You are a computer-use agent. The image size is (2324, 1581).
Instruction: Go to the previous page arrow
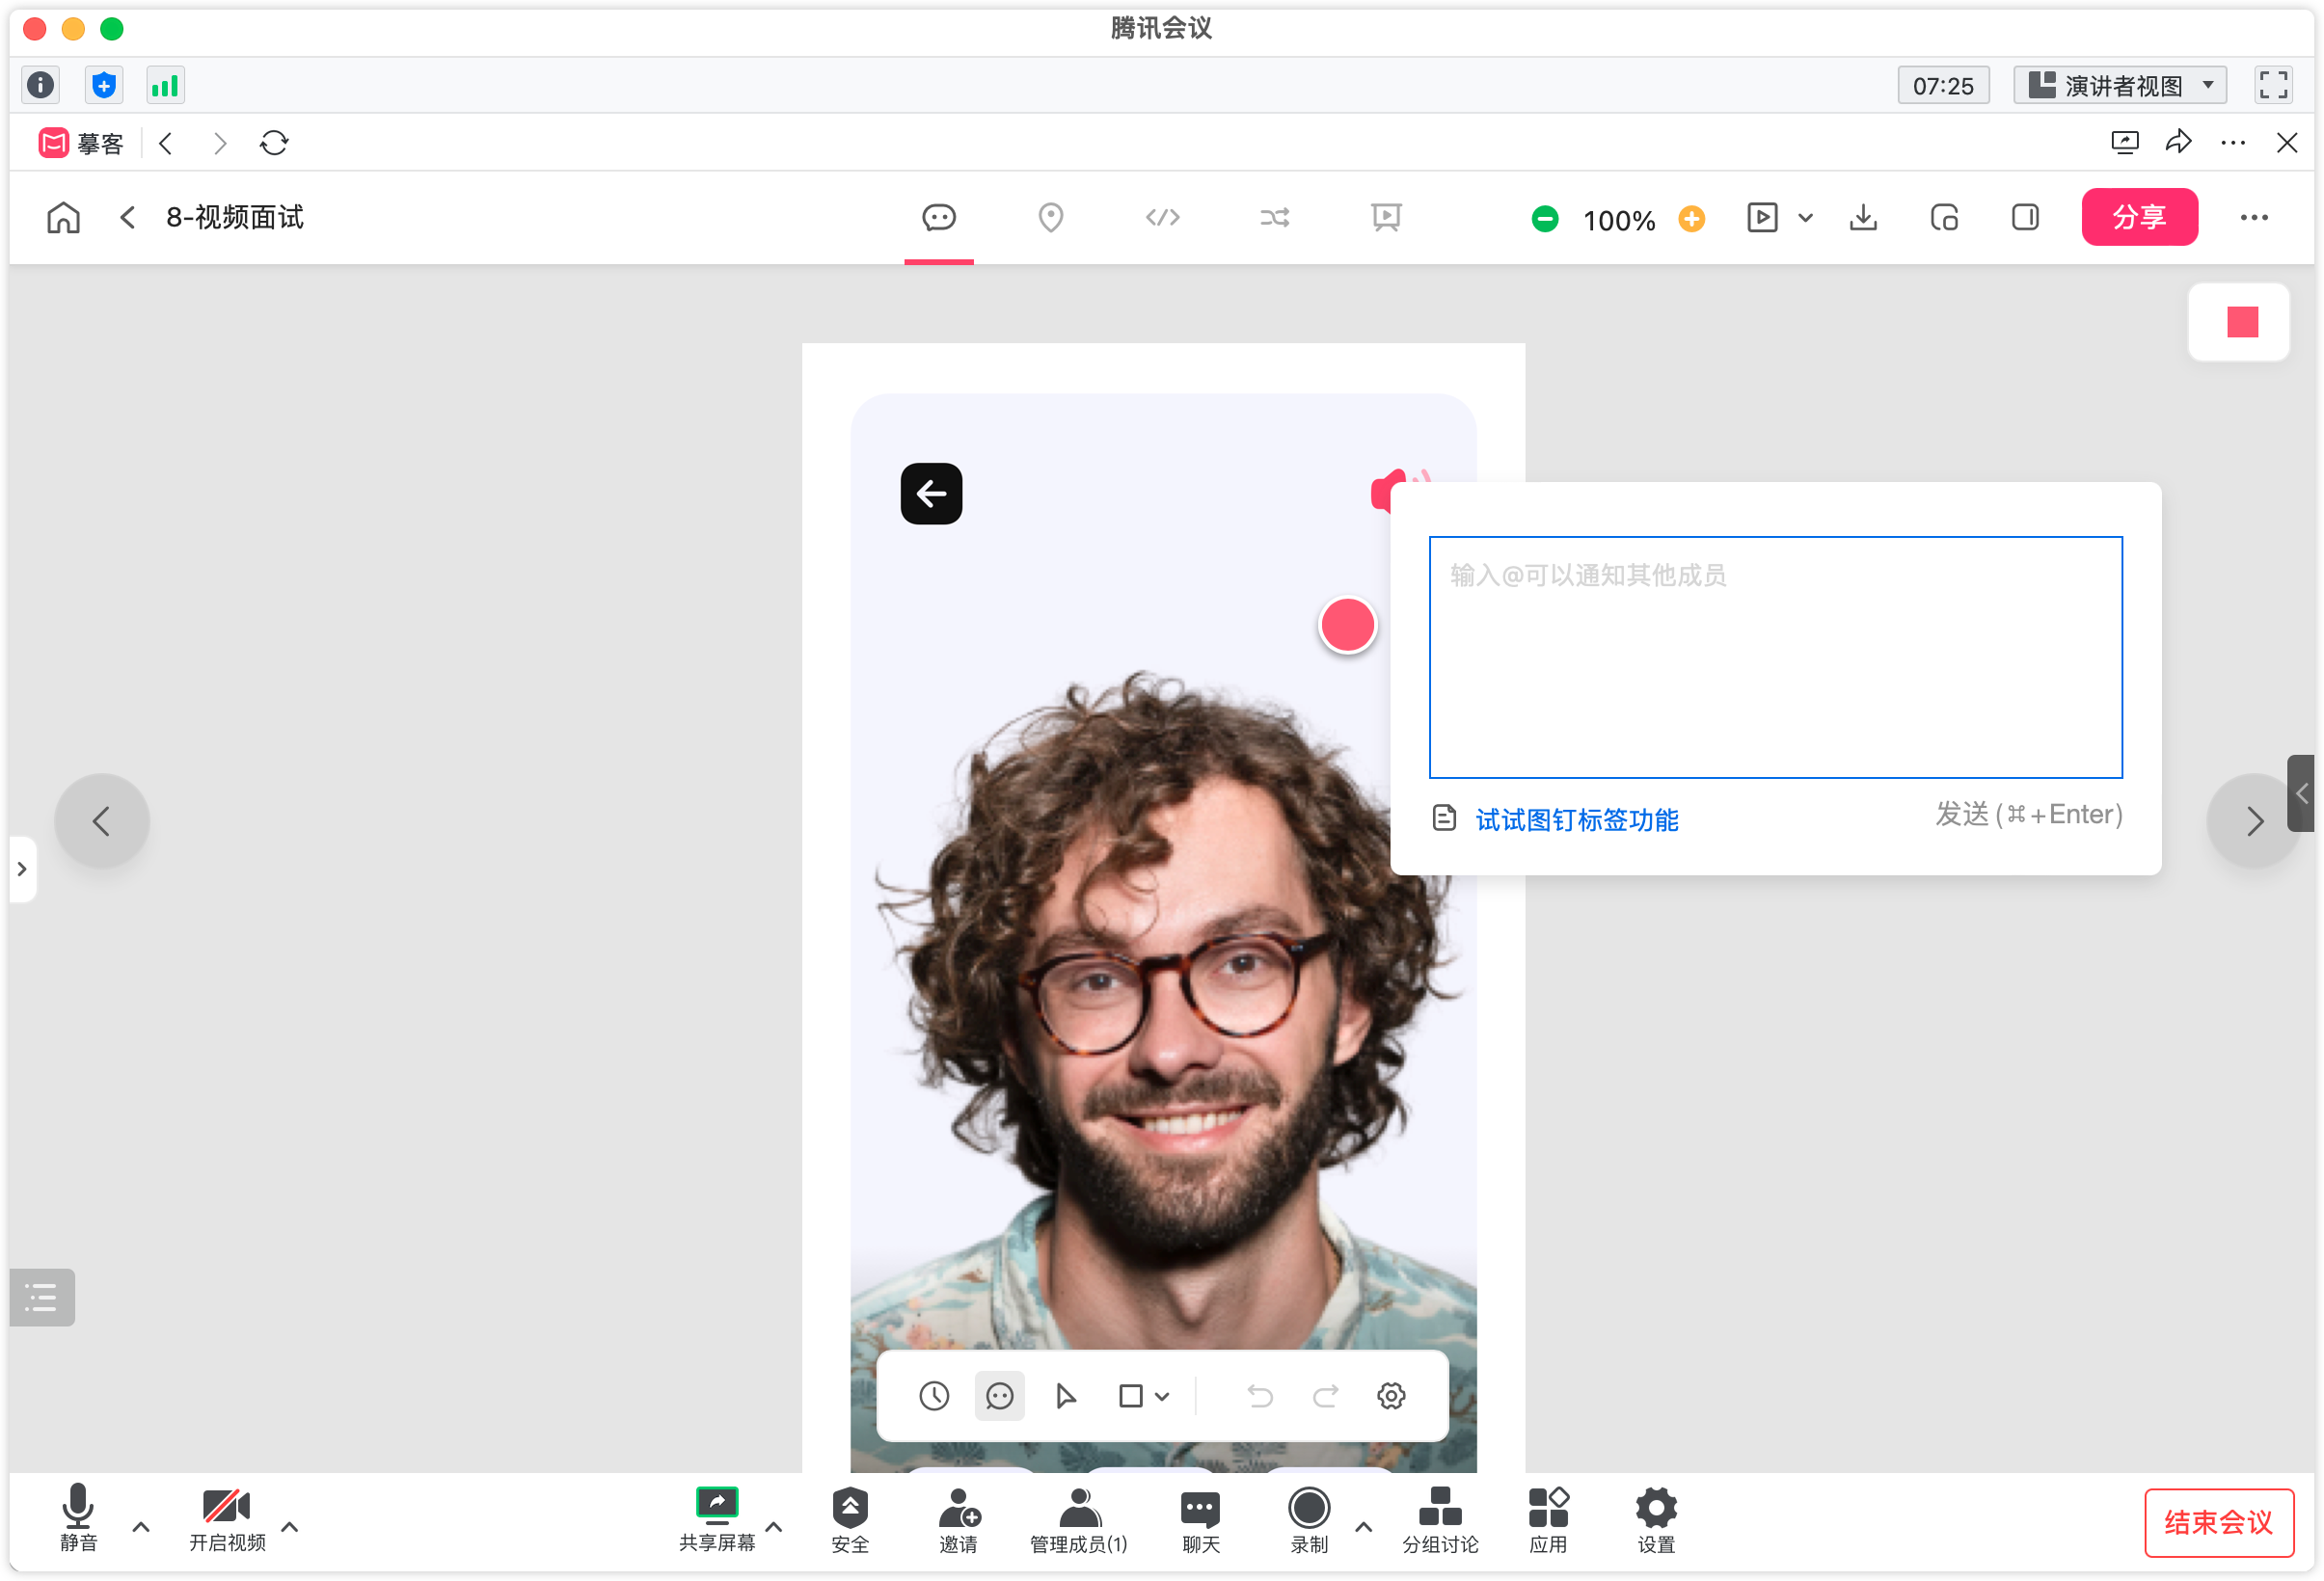pyautogui.click(x=102, y=822)
